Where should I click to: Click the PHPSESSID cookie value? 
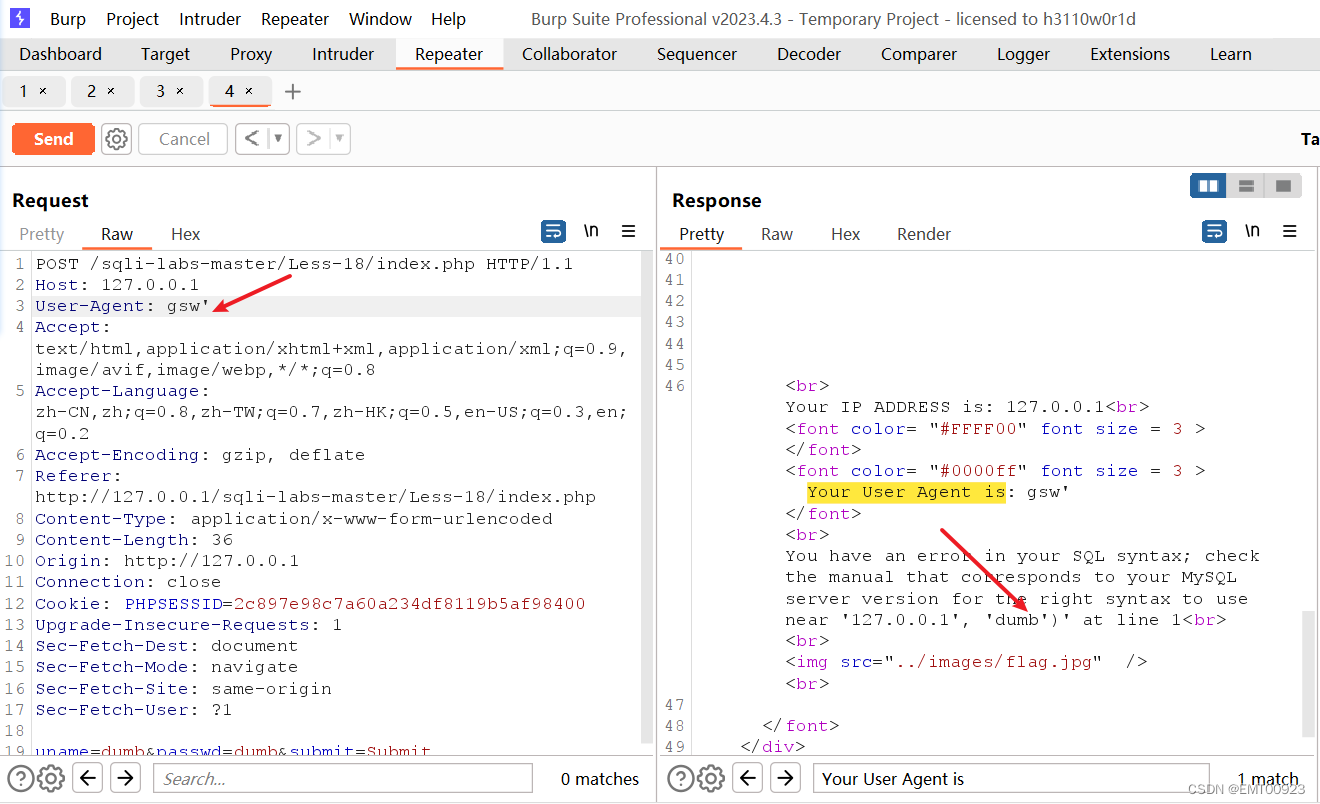click(409, 603)
